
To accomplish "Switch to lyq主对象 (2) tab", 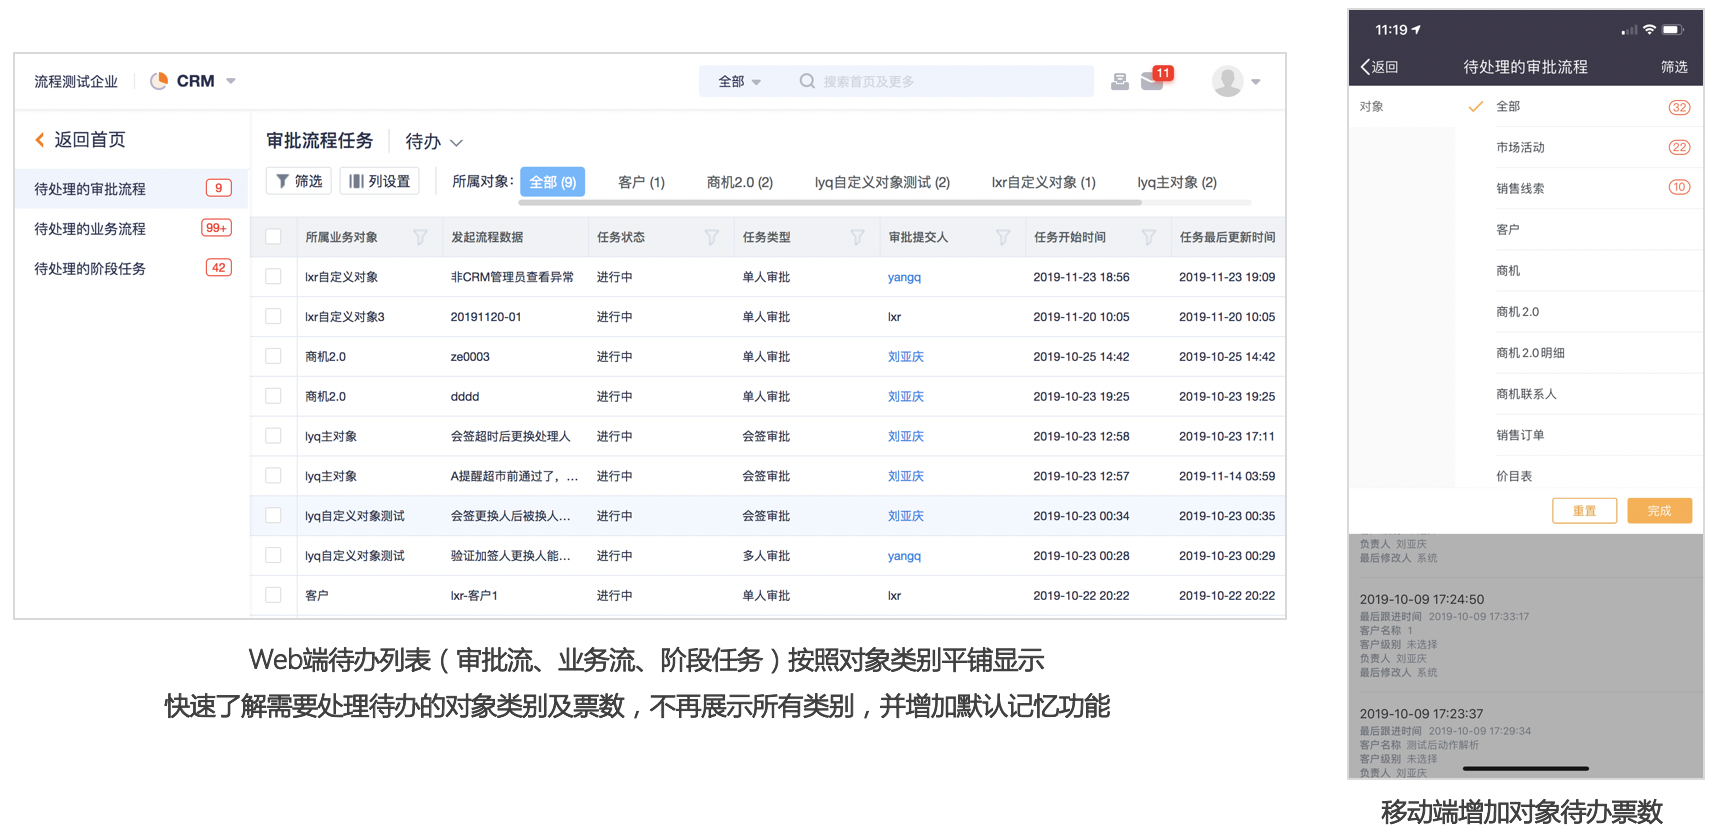I will 1177,182.
